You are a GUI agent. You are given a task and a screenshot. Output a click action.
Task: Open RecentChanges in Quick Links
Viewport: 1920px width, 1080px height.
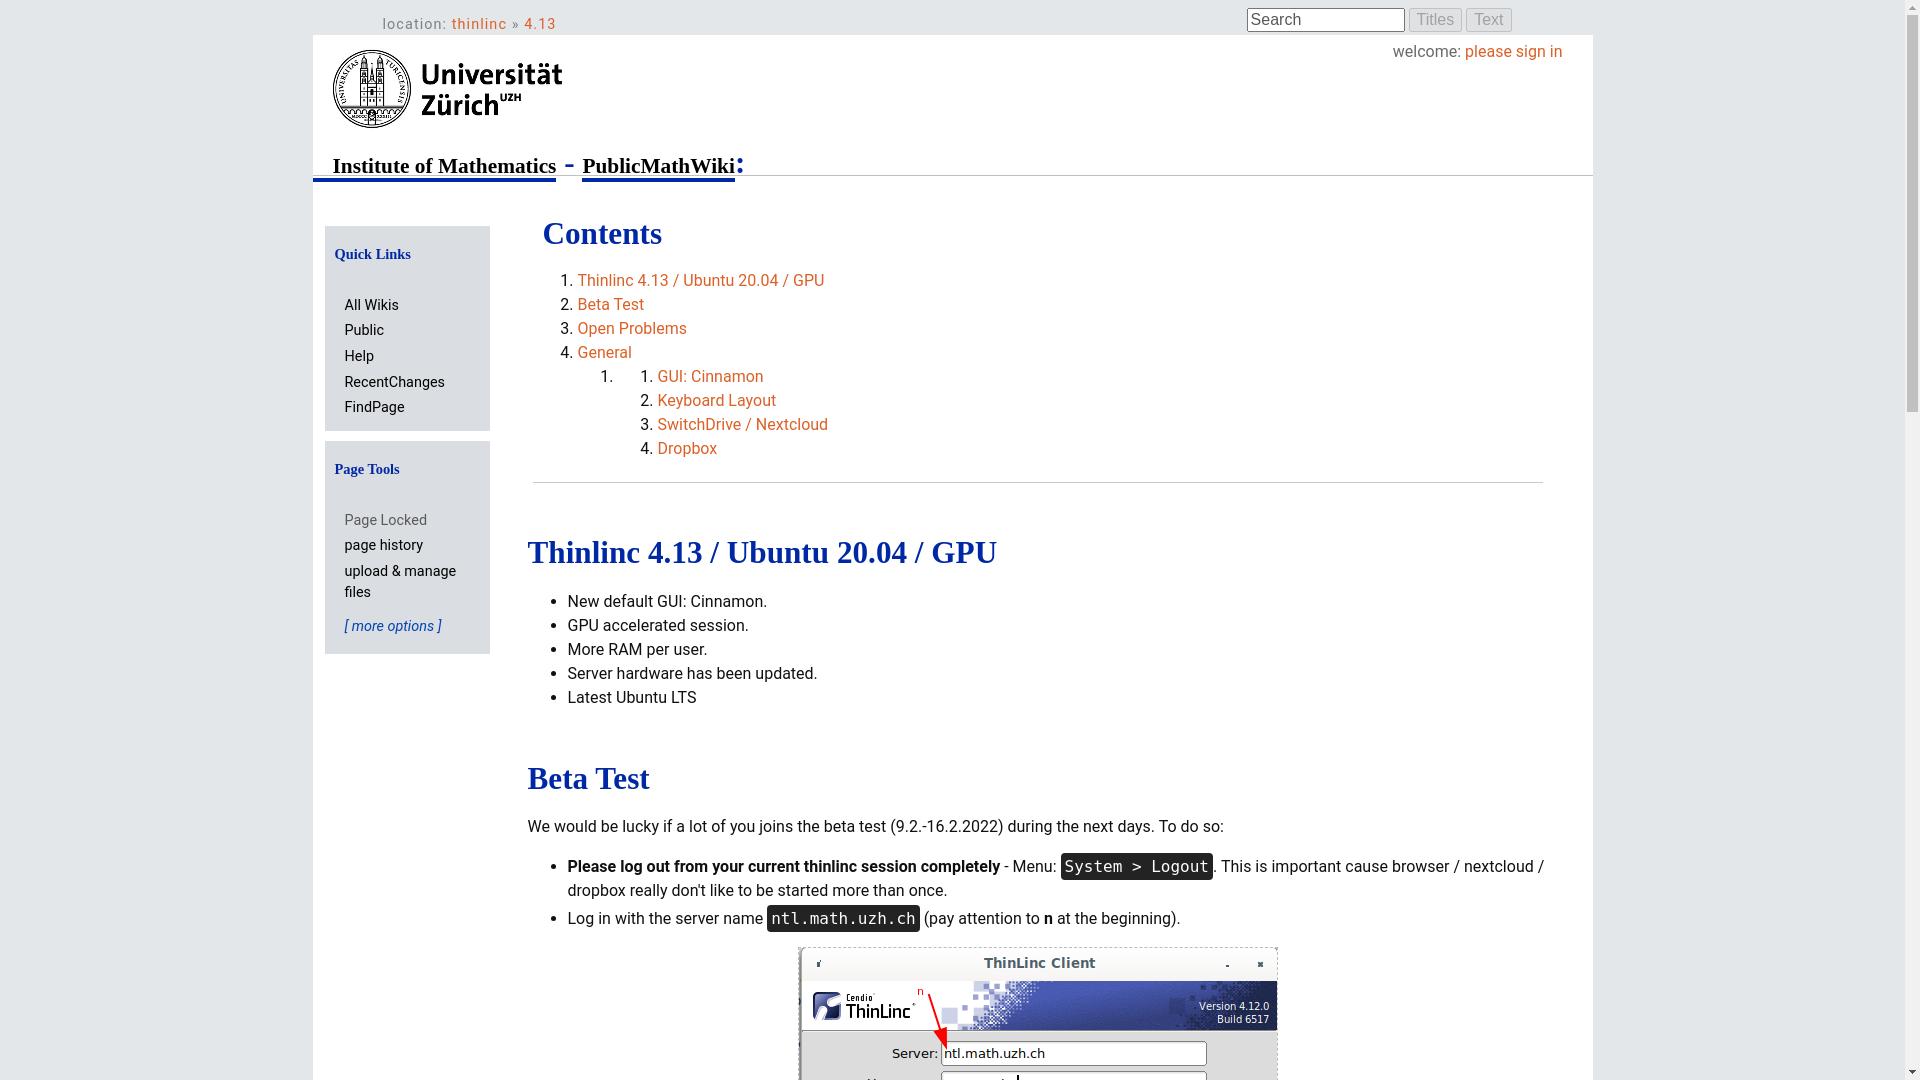pyautogui.click(x=394, y=382)
